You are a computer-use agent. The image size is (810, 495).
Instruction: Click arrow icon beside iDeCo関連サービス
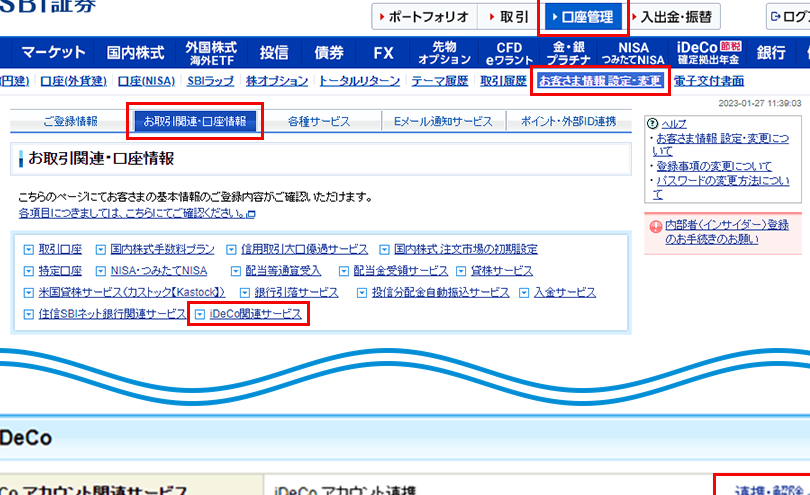[x=200, y=314]
